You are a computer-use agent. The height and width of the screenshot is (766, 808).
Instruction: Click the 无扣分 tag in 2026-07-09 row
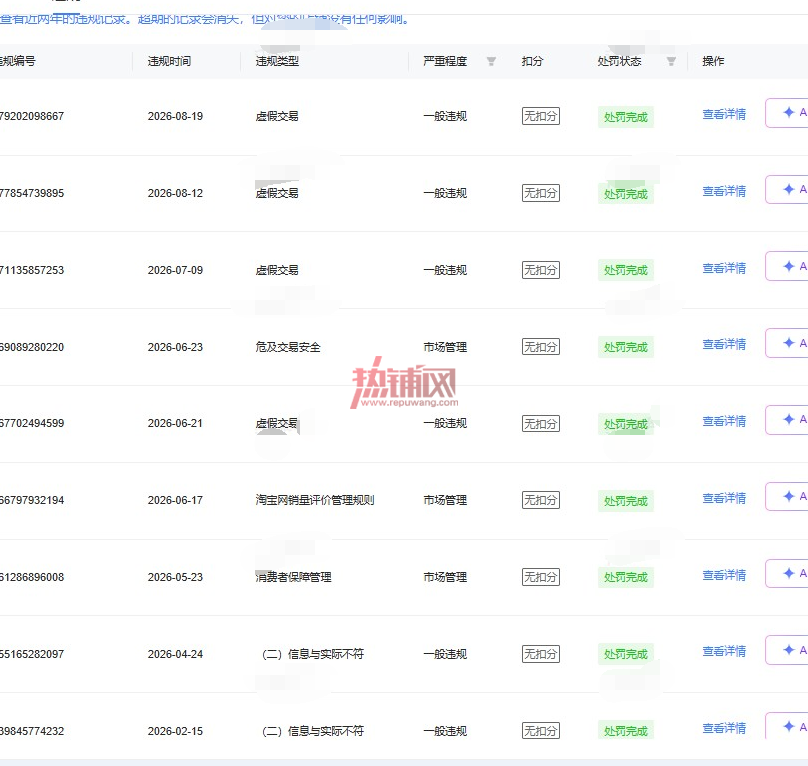coord(541,270)
